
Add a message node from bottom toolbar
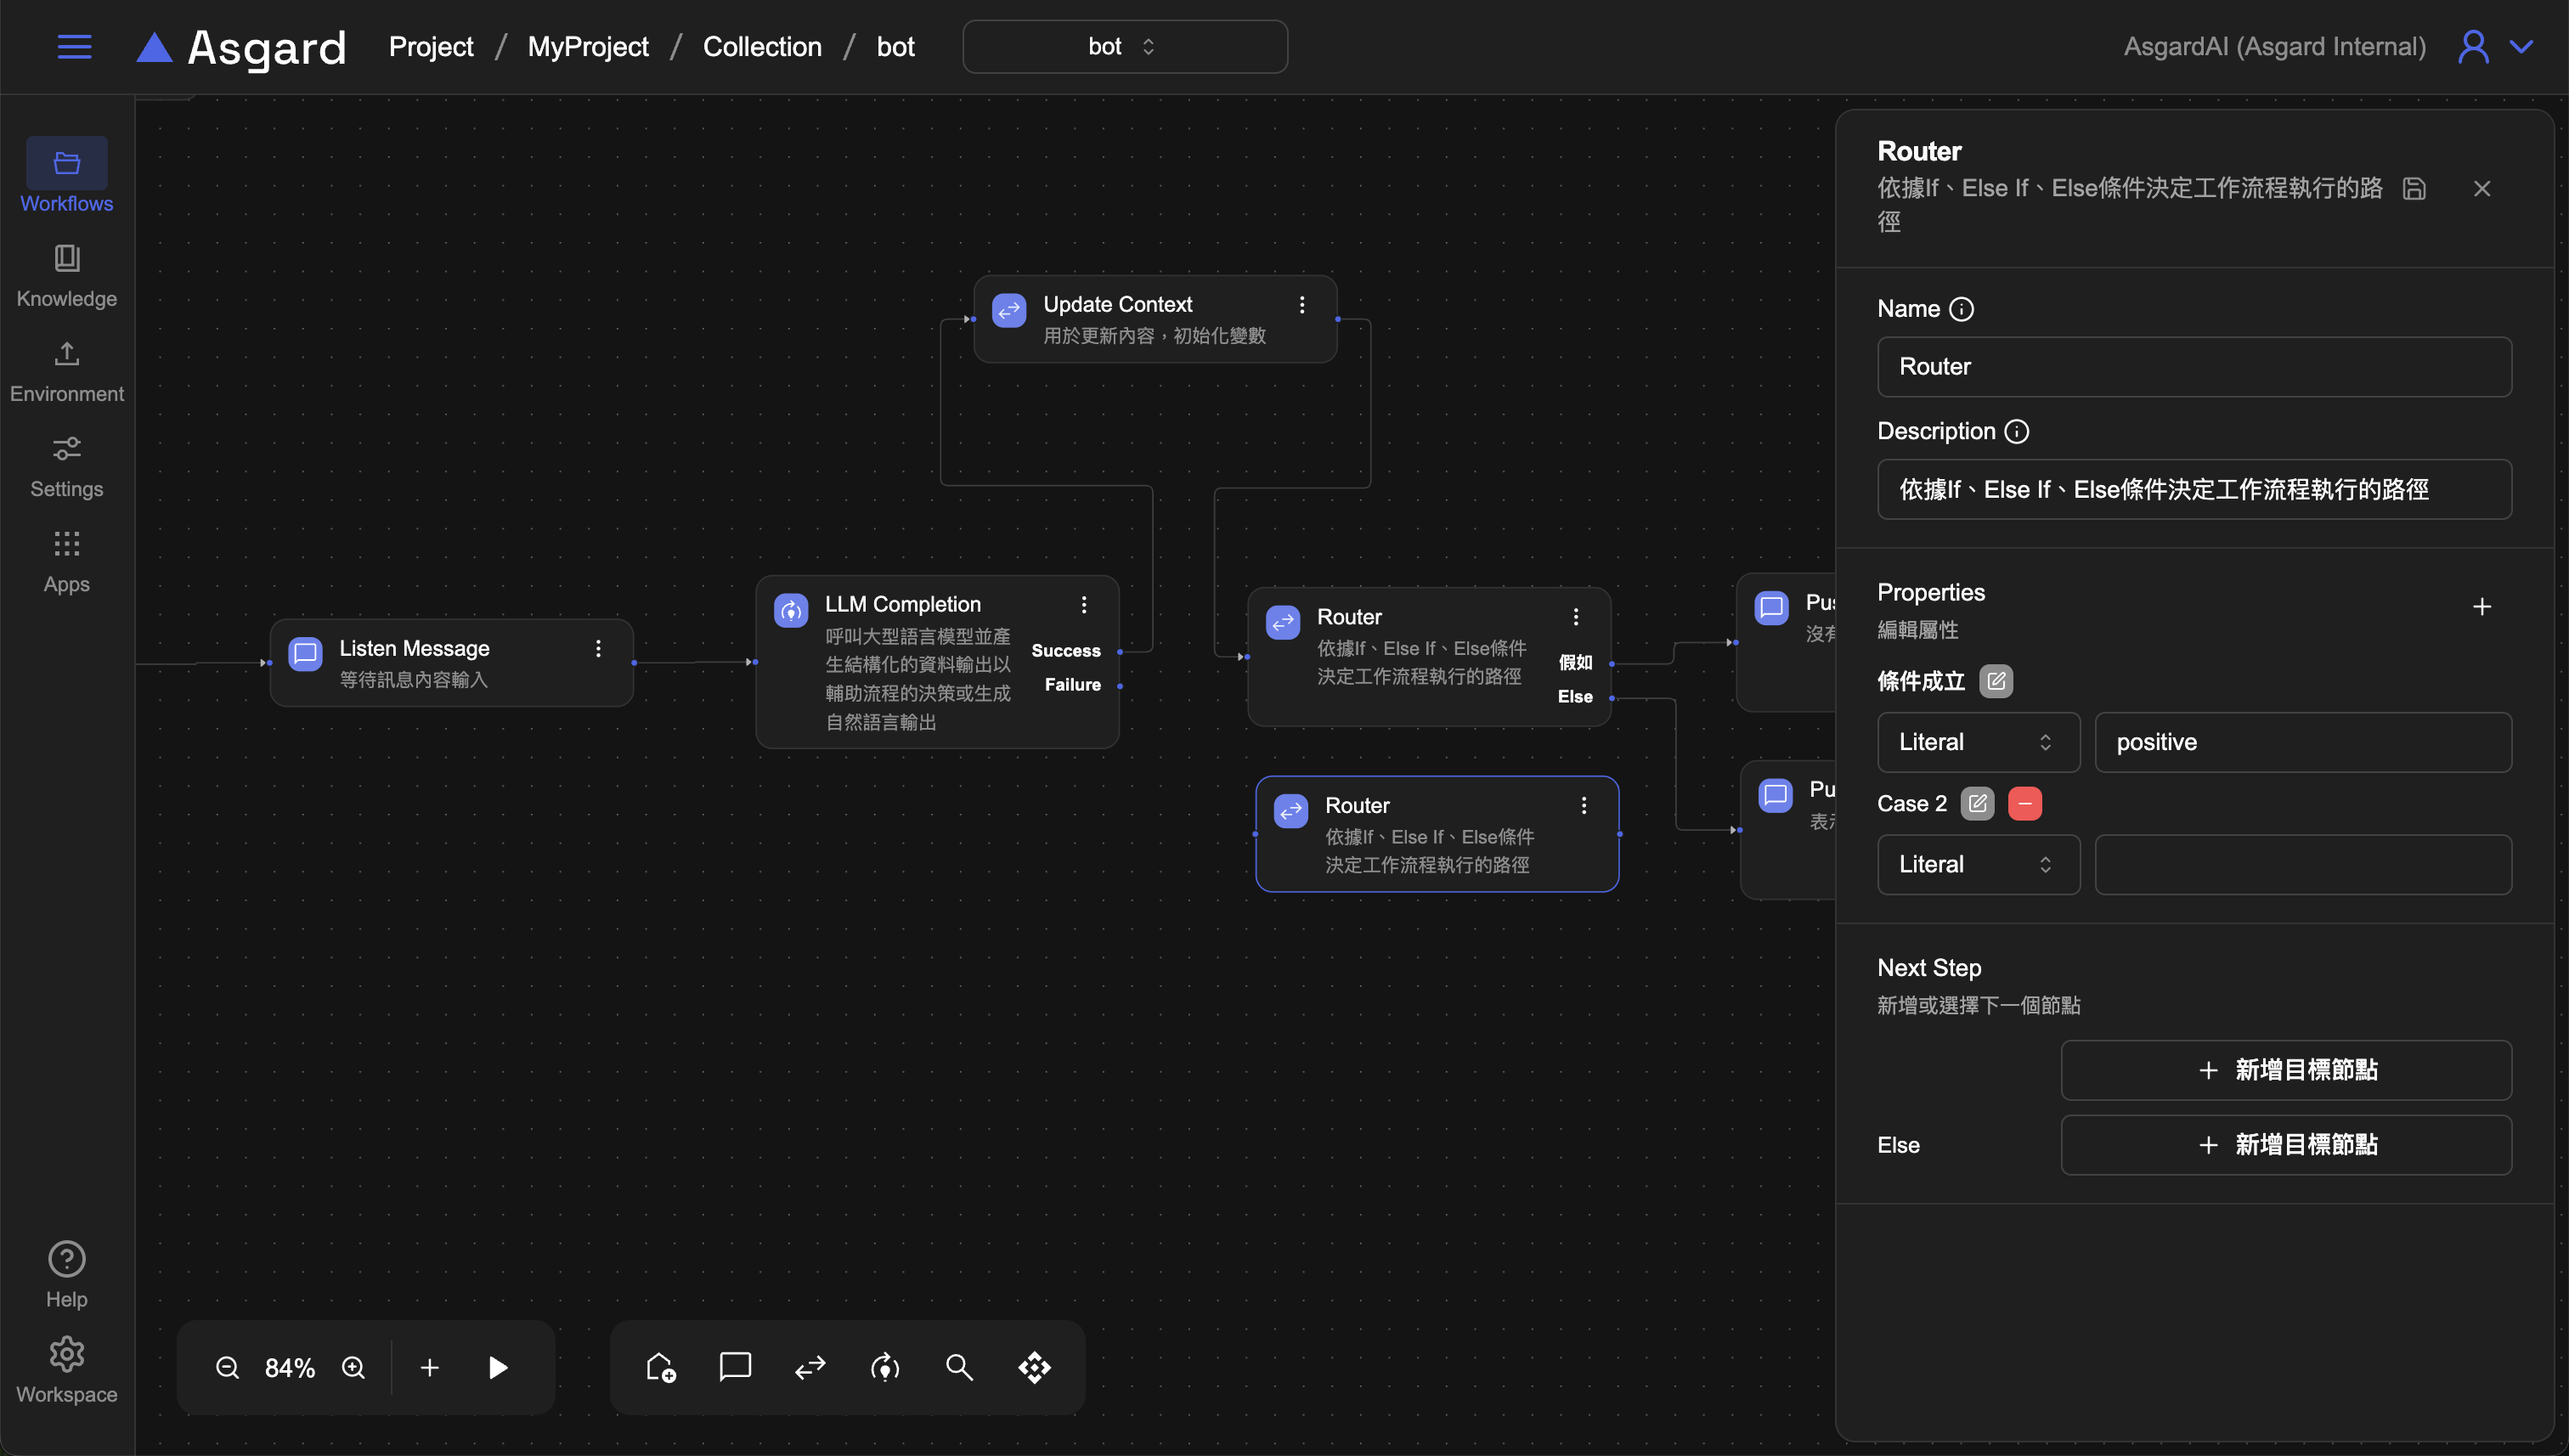[735, 1366]
